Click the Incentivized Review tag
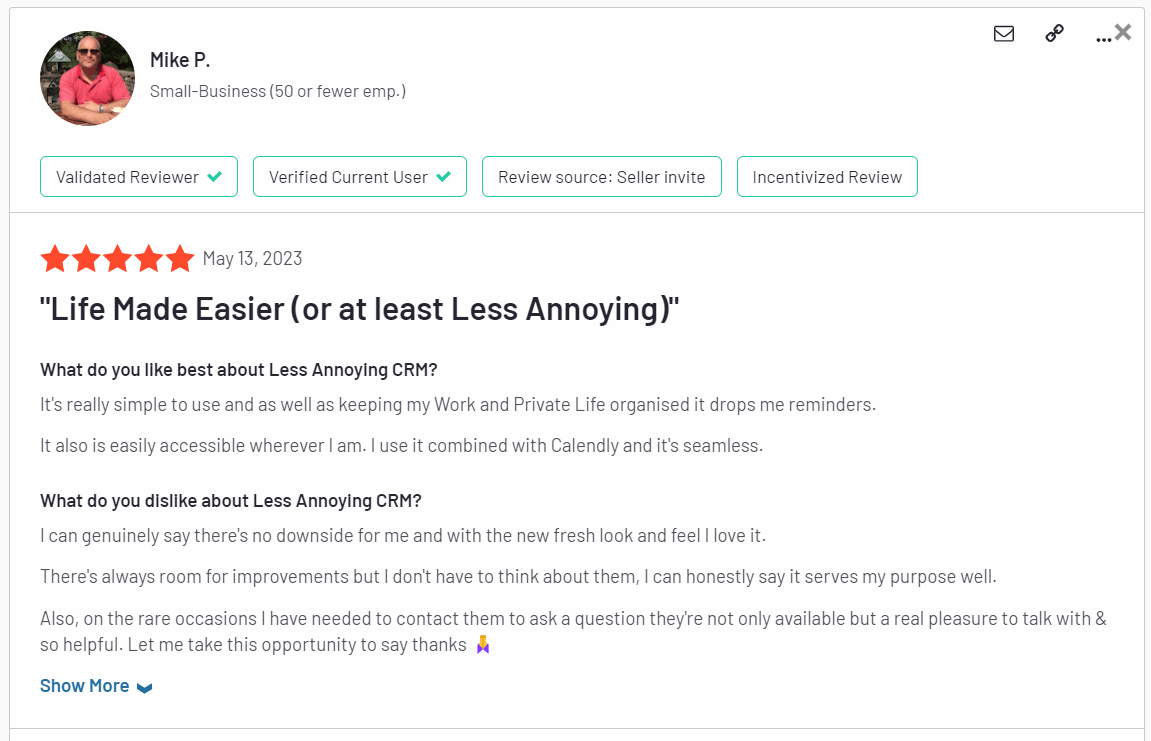Image resolution: width=1151 pixels, height=741 pixels. [827, 176]
